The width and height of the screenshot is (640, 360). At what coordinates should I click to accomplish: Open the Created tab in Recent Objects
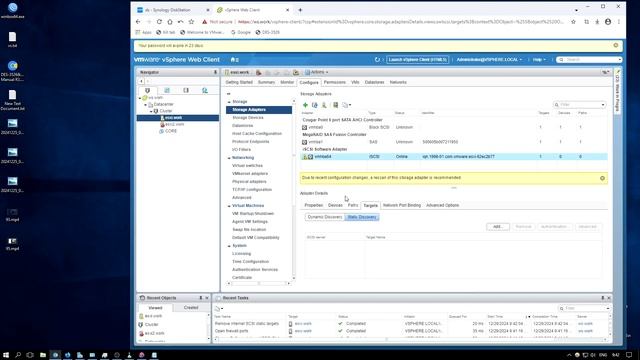click(191, 308)
